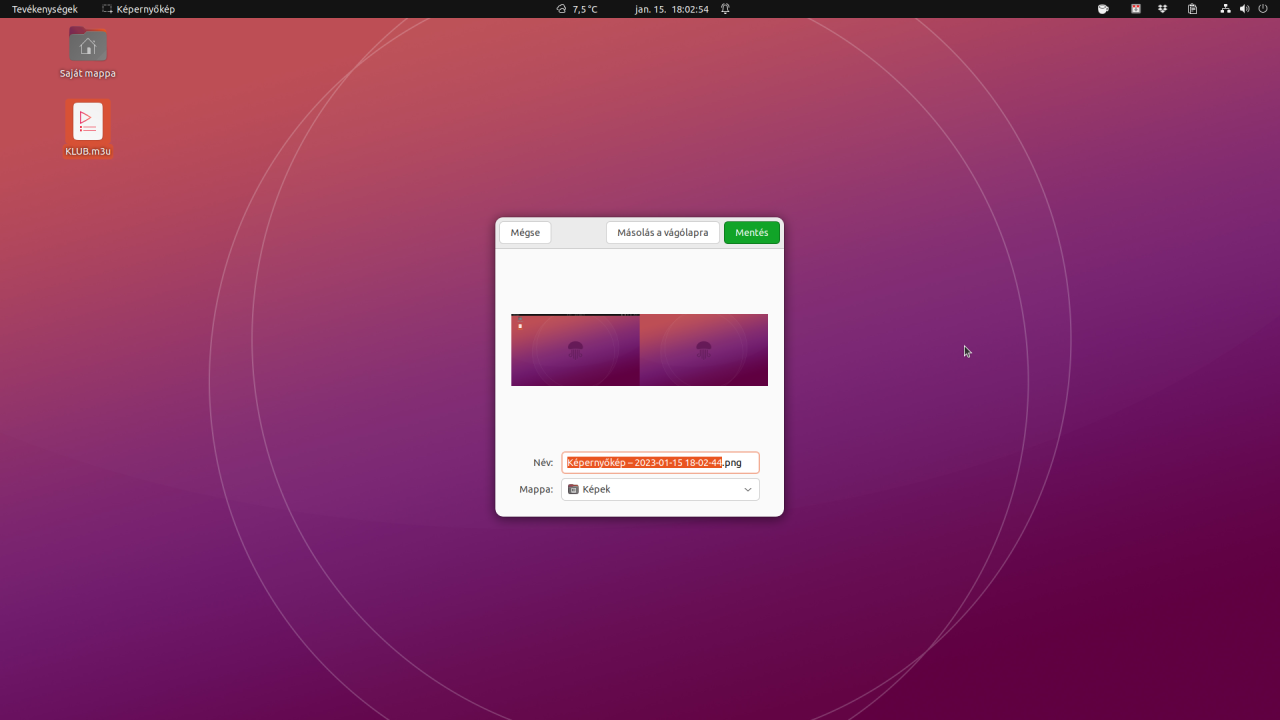Click Másolás a vágólapra button
1280x720 pixels.
click(x=662, y=233)
